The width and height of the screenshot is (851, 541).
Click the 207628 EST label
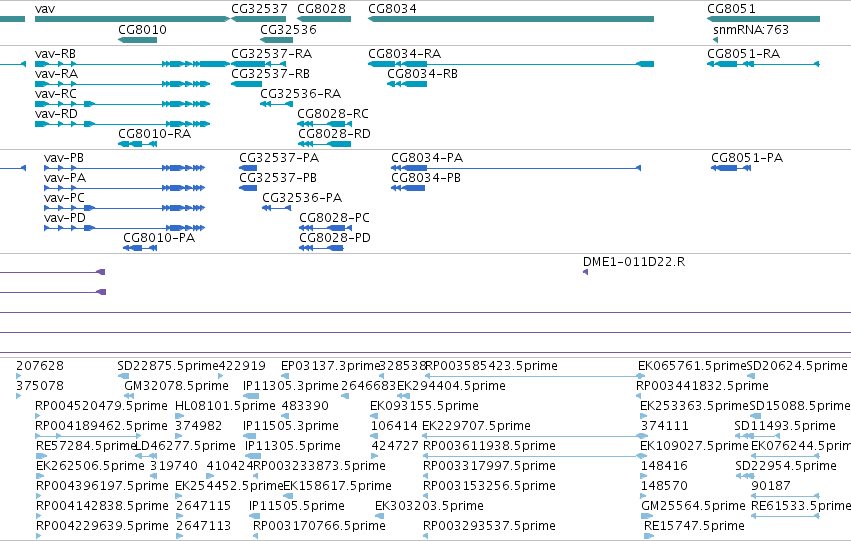[x=40, y=366]
